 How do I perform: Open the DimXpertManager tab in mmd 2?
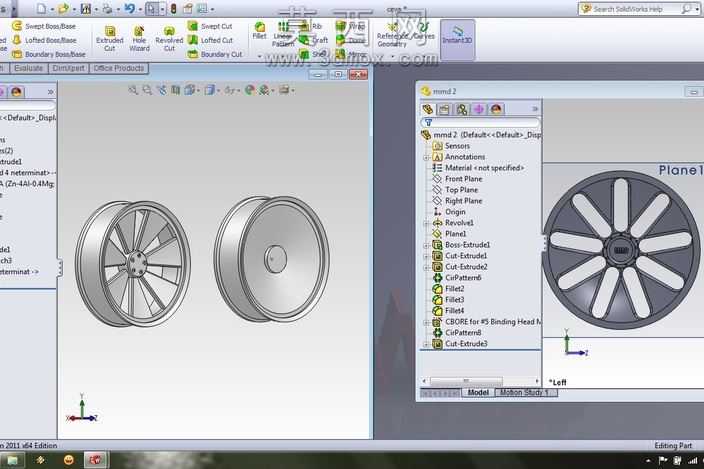click(479, 109)
